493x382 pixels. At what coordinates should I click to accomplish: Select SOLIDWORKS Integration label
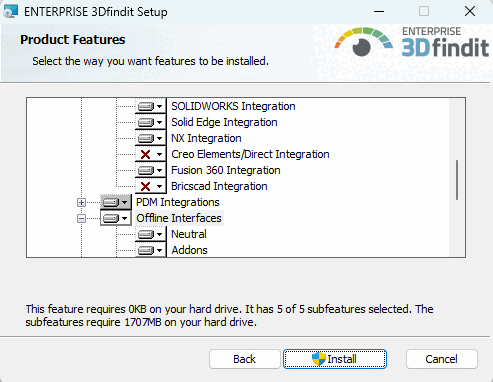(233, 106)
